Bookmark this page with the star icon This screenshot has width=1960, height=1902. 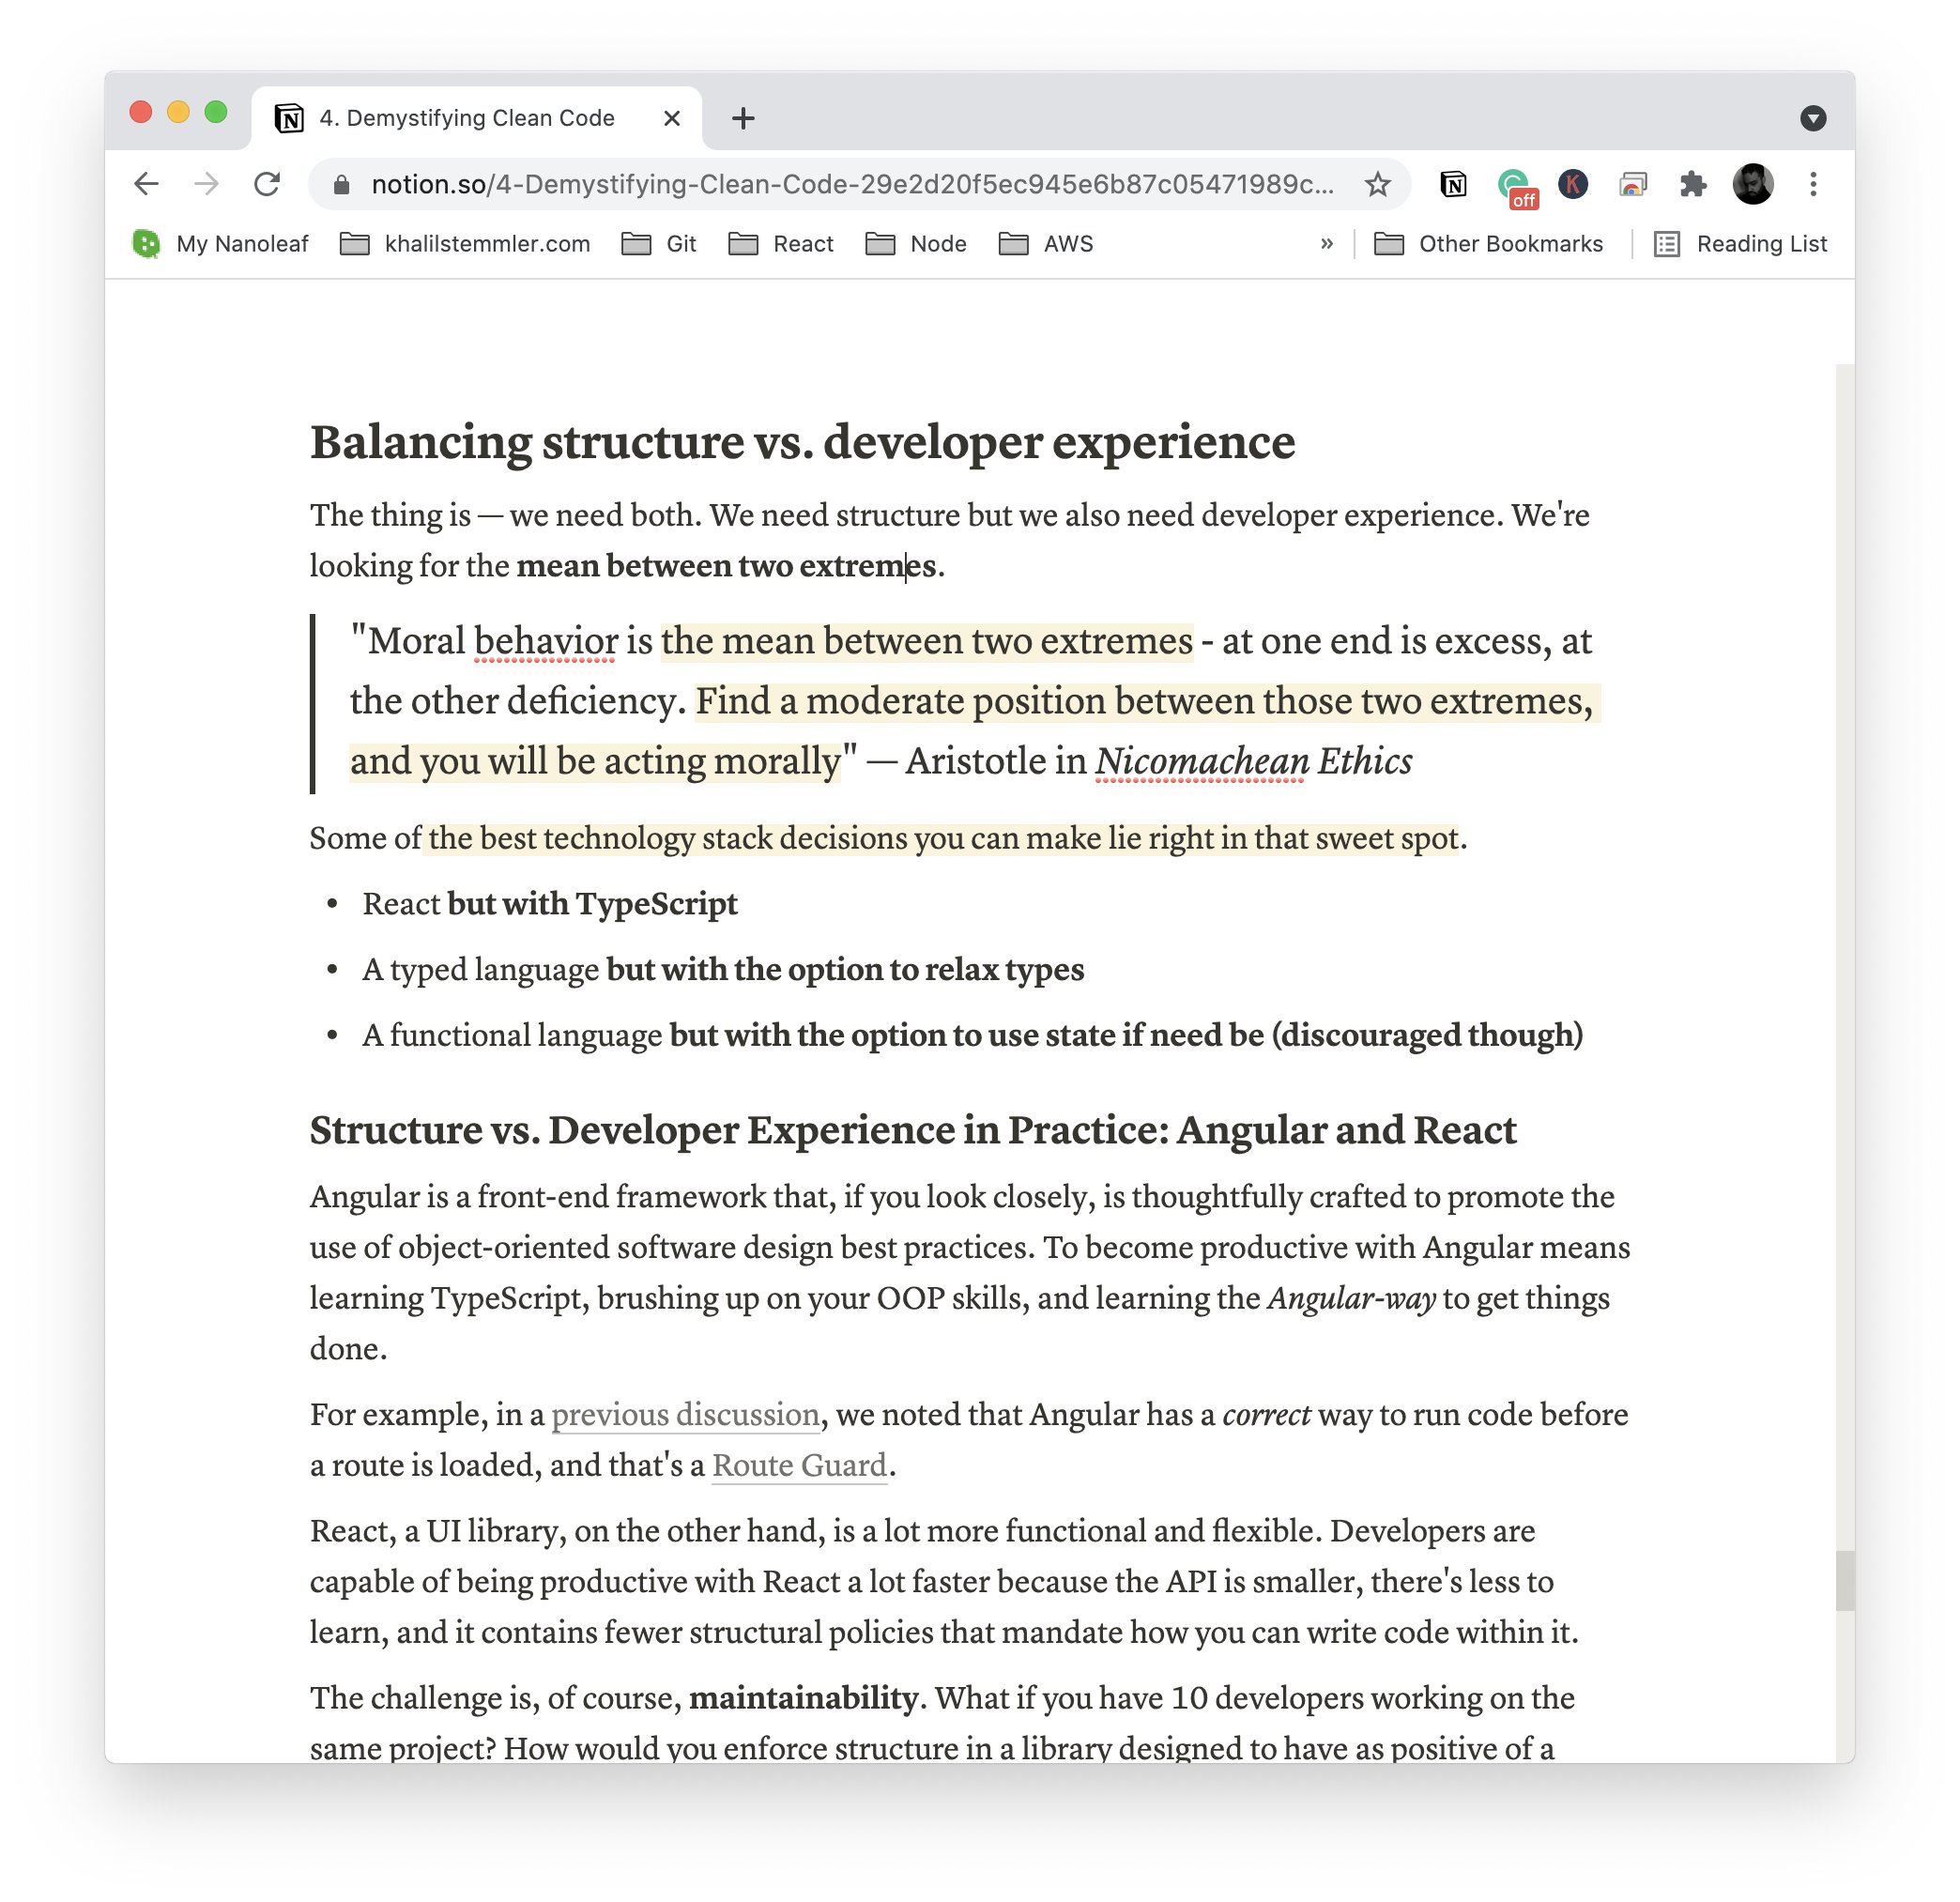coord(1377,184)
